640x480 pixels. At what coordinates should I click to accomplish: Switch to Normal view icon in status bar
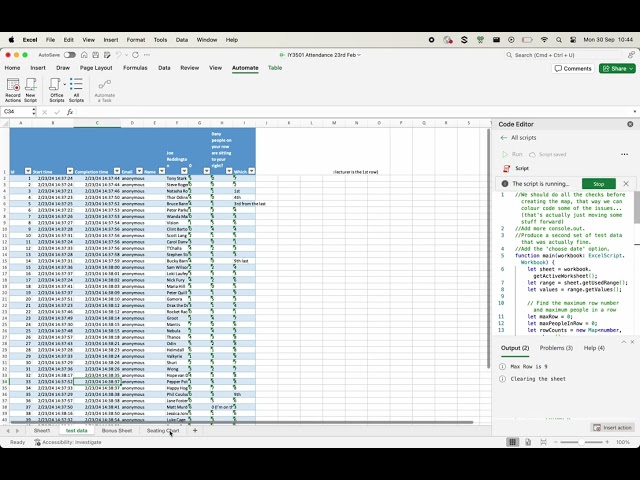(x=512, y=442)
